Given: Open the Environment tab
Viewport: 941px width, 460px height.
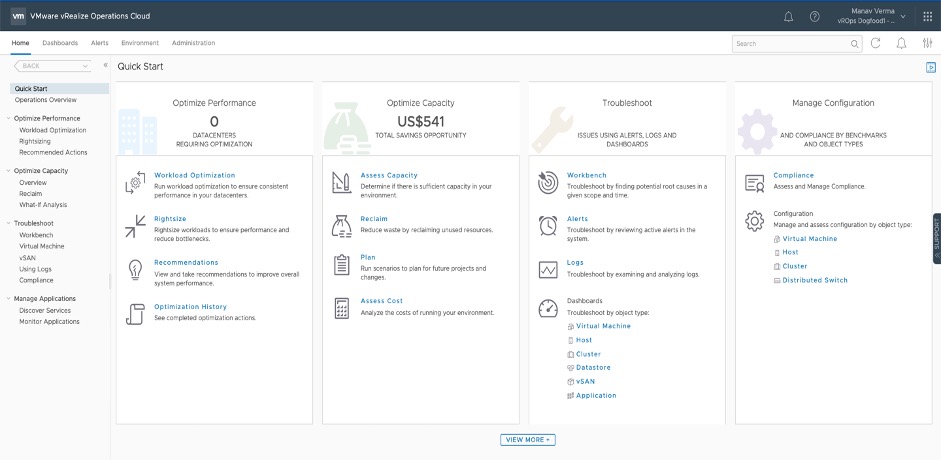Looking at the screenshot, I should point(140,43).
